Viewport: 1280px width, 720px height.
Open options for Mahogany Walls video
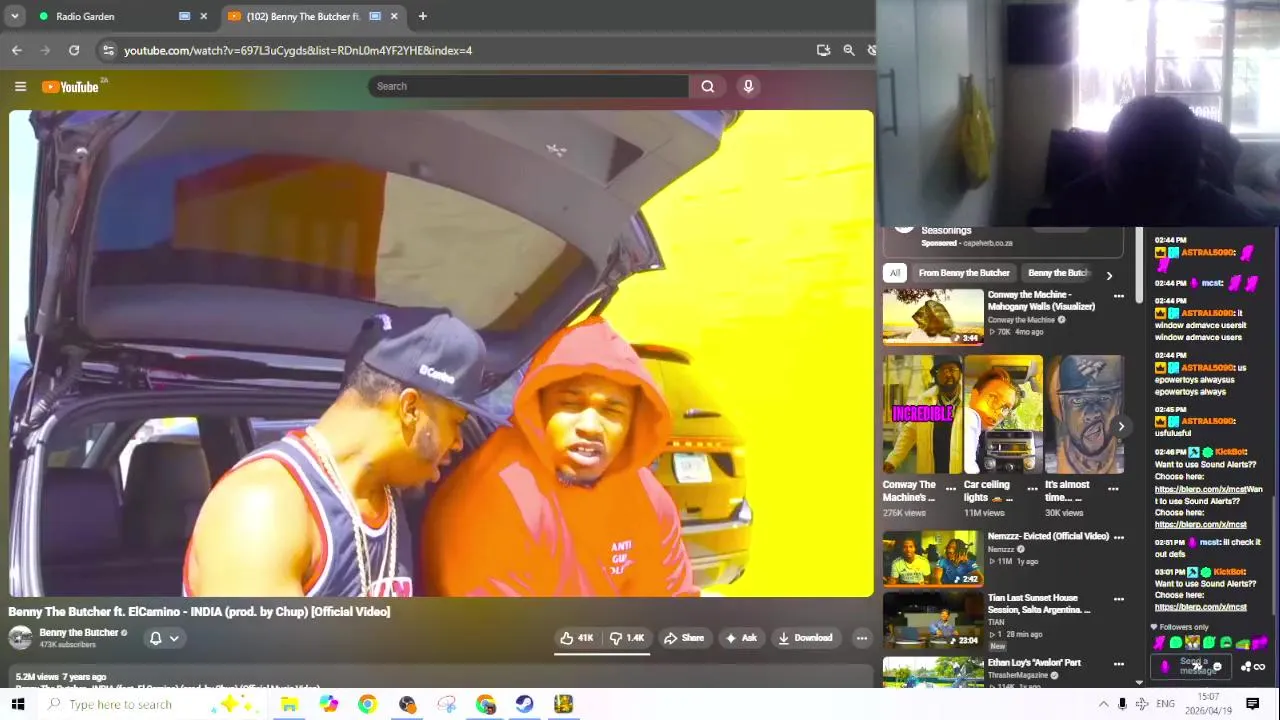(x=1119, y=296)
